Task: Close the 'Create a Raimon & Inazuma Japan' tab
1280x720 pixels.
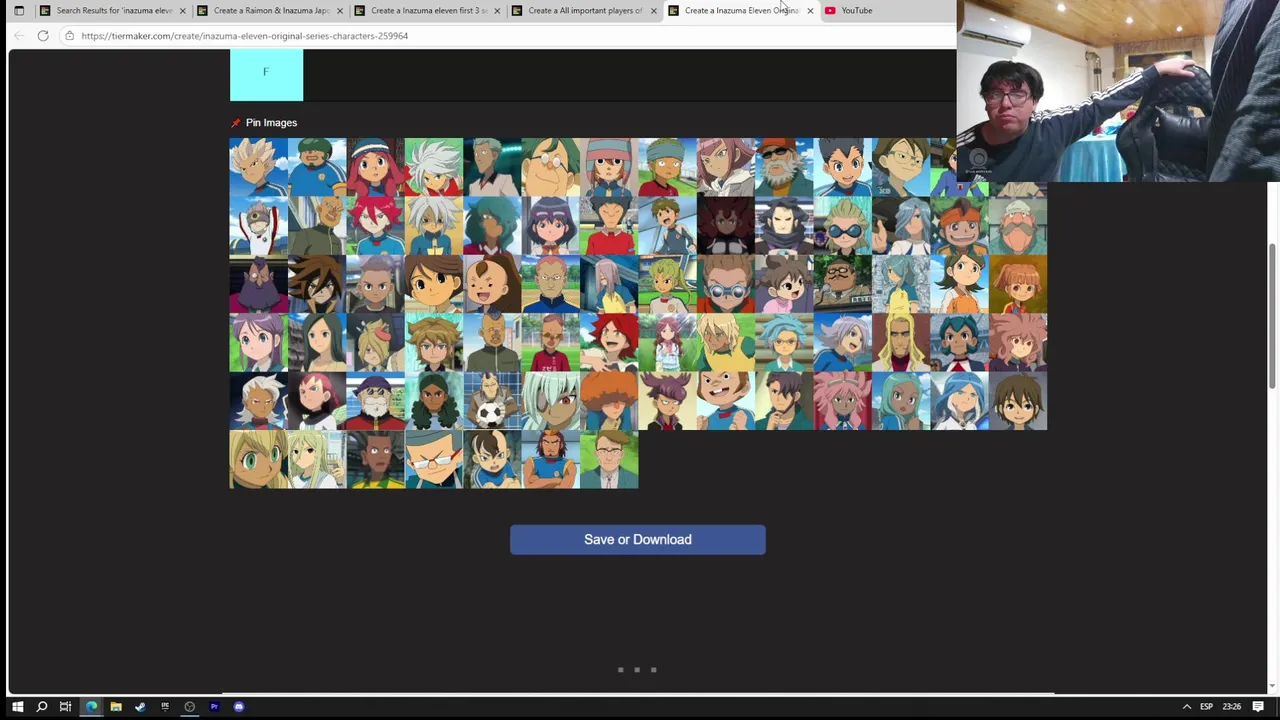Action: click(x=340, y=10)
